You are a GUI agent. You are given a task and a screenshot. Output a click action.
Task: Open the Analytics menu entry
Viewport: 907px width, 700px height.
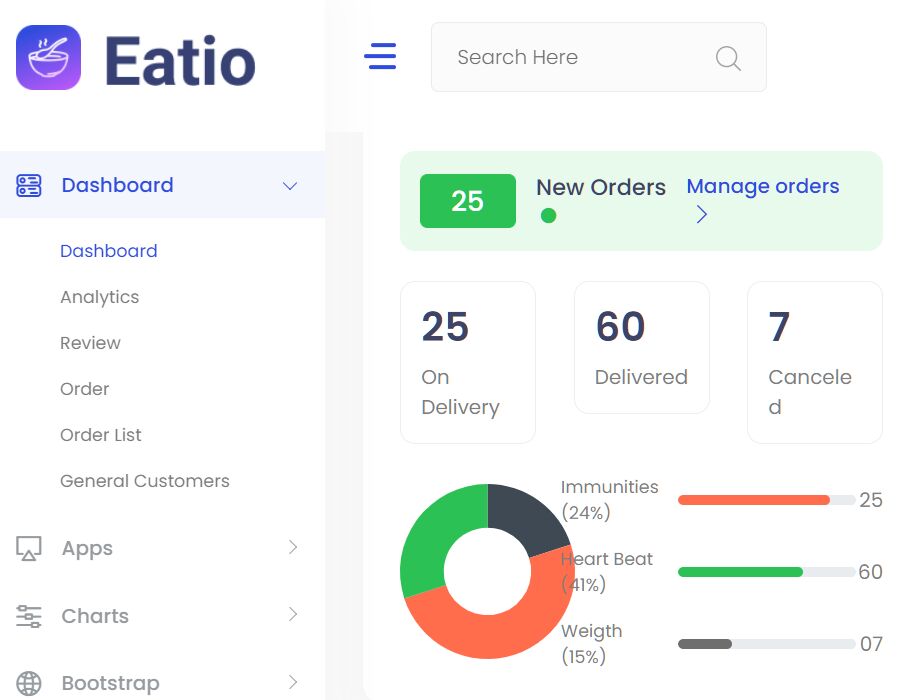pyautogui.click(x=99, y=297)
